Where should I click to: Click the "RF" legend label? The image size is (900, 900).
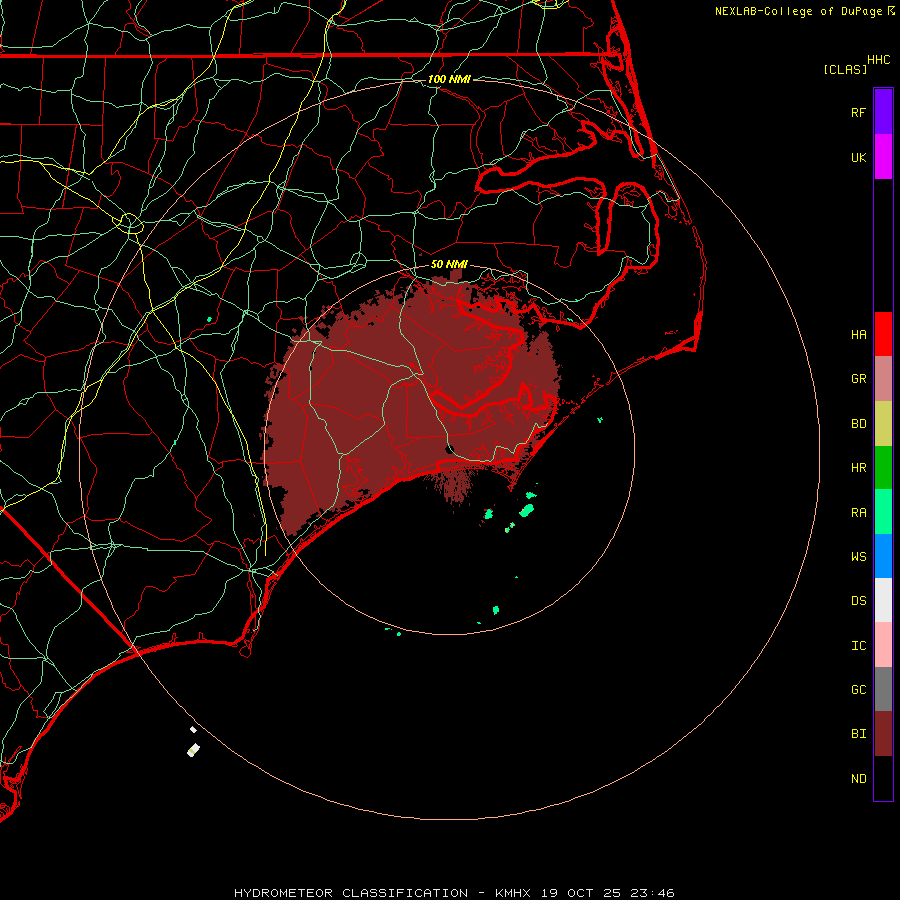coord(858,112)
